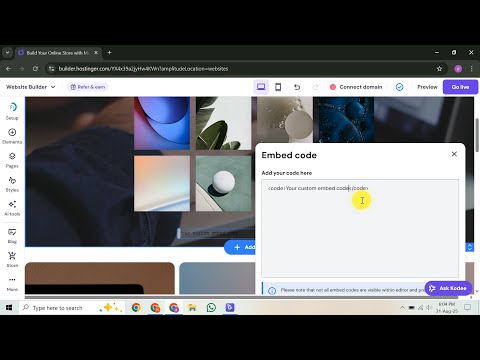
Task: Expand the Website Builder dropdown
Action: click(x=30, y=87)
